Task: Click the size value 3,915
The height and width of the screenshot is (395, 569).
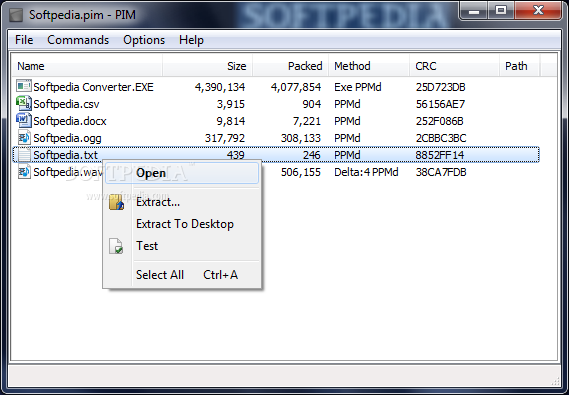Action: [231, 104]
